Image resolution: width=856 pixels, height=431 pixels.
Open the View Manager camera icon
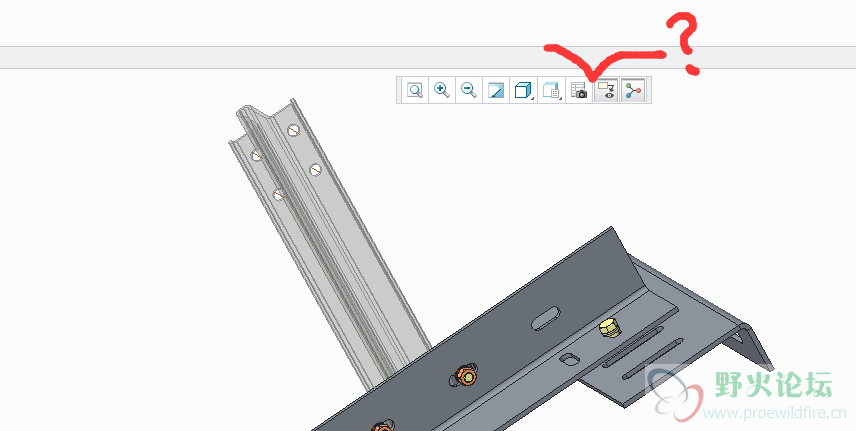(x=579, y=90)
